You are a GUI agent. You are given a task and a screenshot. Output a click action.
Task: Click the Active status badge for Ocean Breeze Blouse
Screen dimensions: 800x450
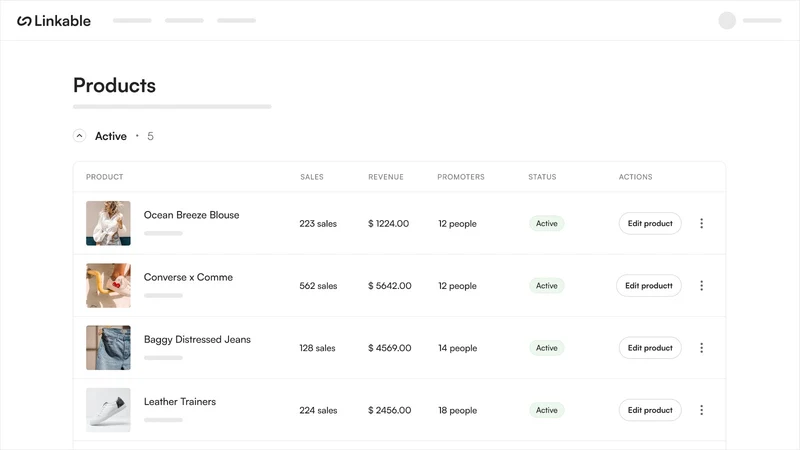[546, 223]
